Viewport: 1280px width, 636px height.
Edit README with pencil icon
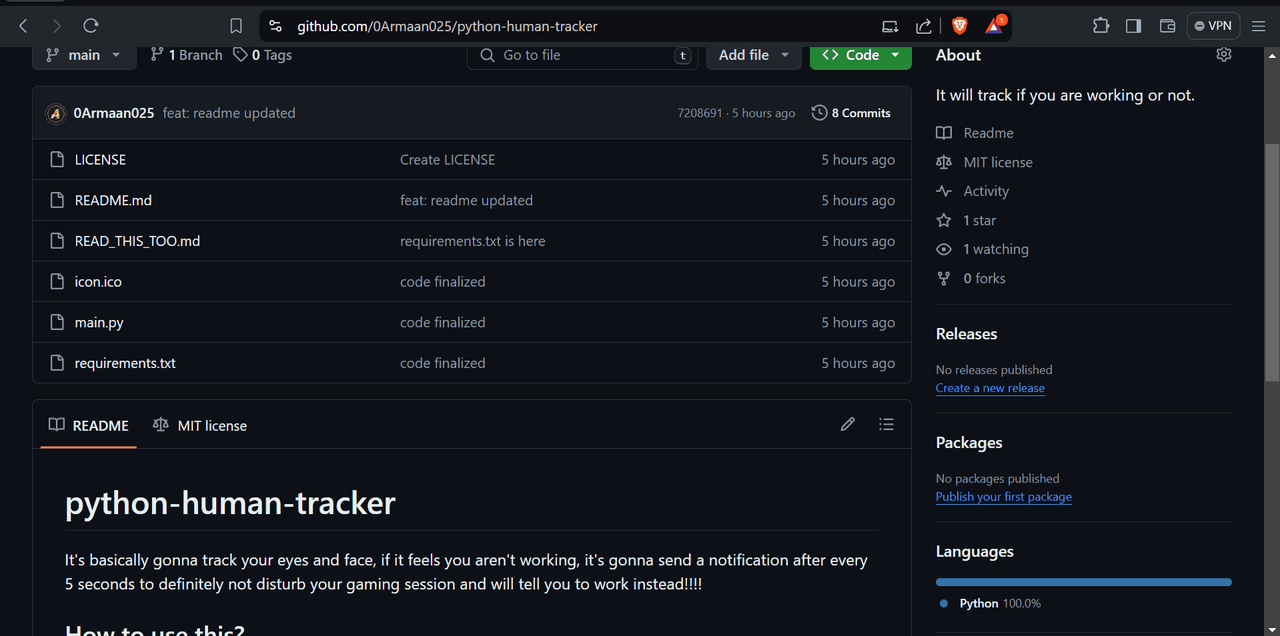click(848, 425)
